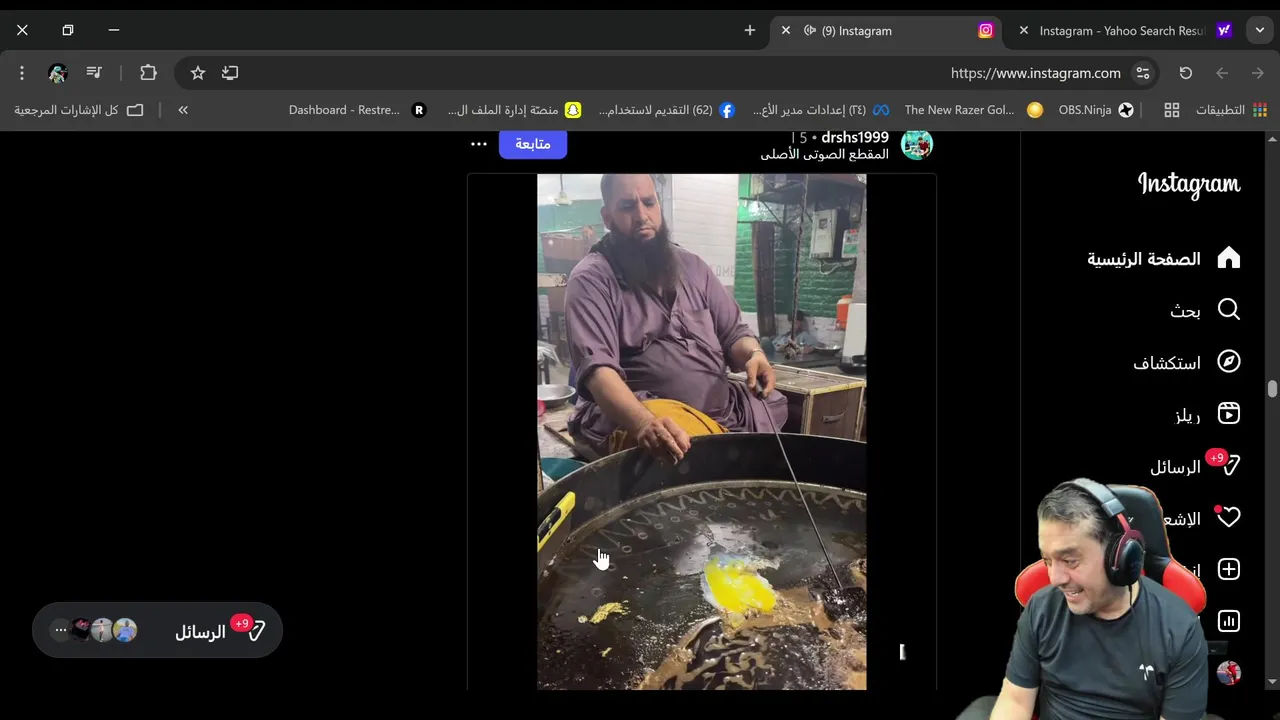The image size is (1280, 720).
Task: Open the tab groups grid icon in bookmarks bar
Action: [x=1172, y=110]
